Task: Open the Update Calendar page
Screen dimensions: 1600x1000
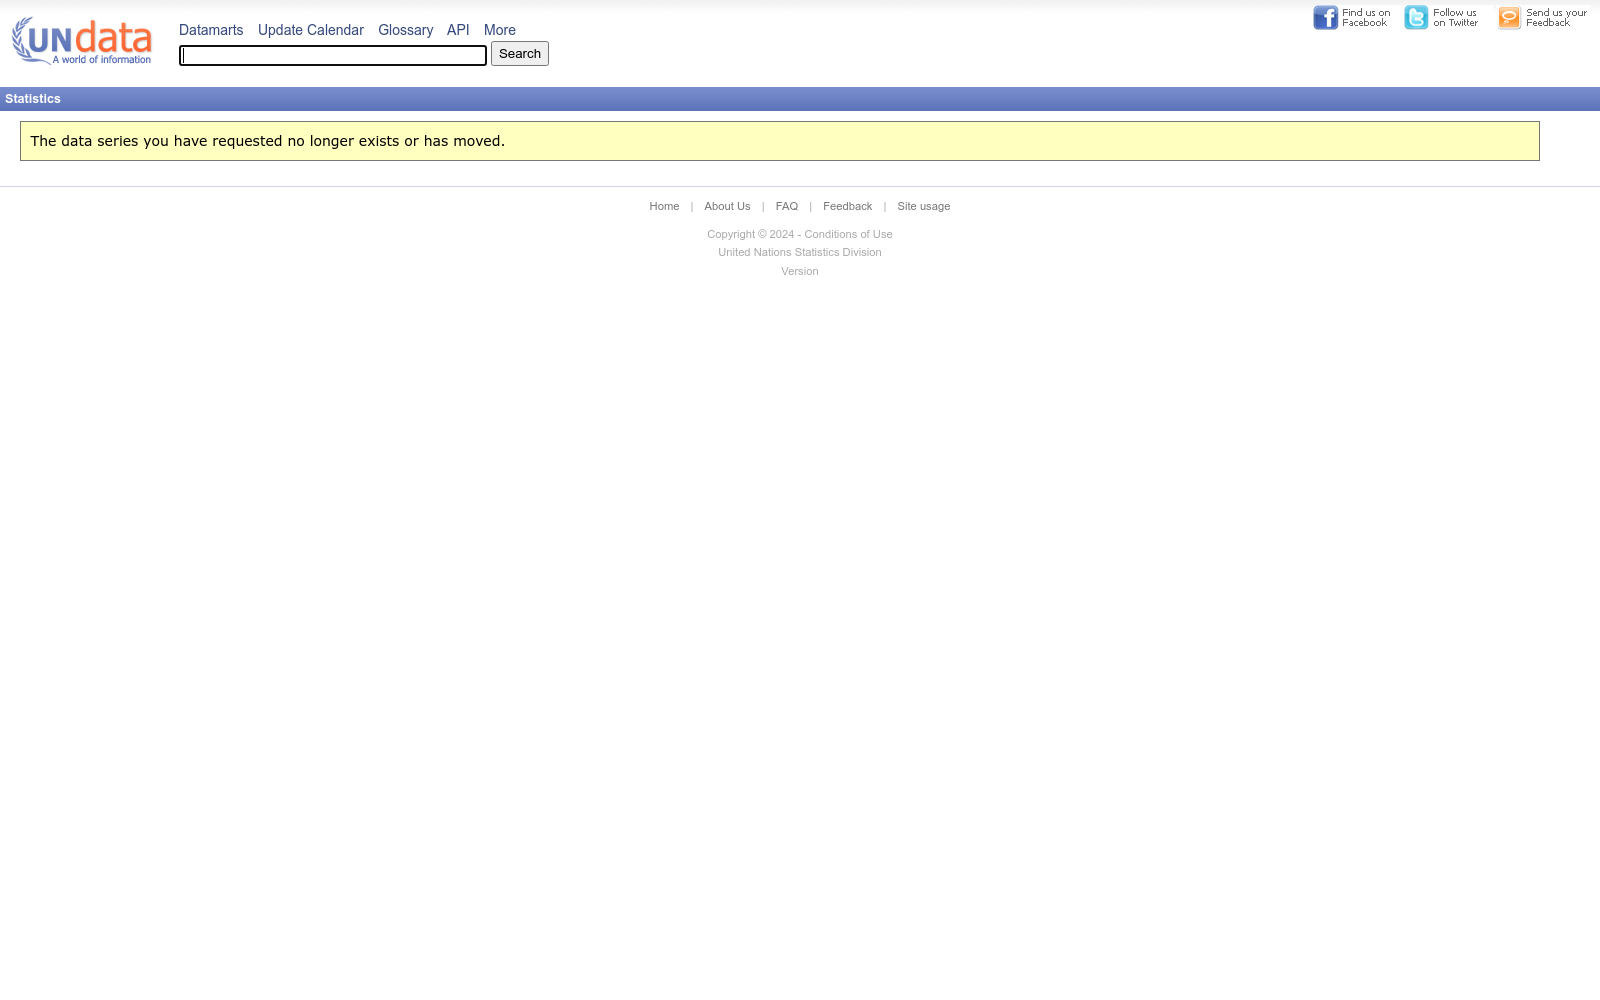Action: [311, 30]
